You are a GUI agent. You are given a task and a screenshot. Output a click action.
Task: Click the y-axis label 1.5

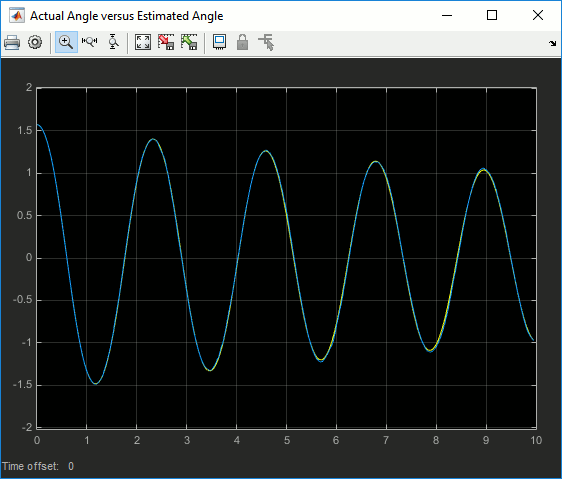[25, 131]
